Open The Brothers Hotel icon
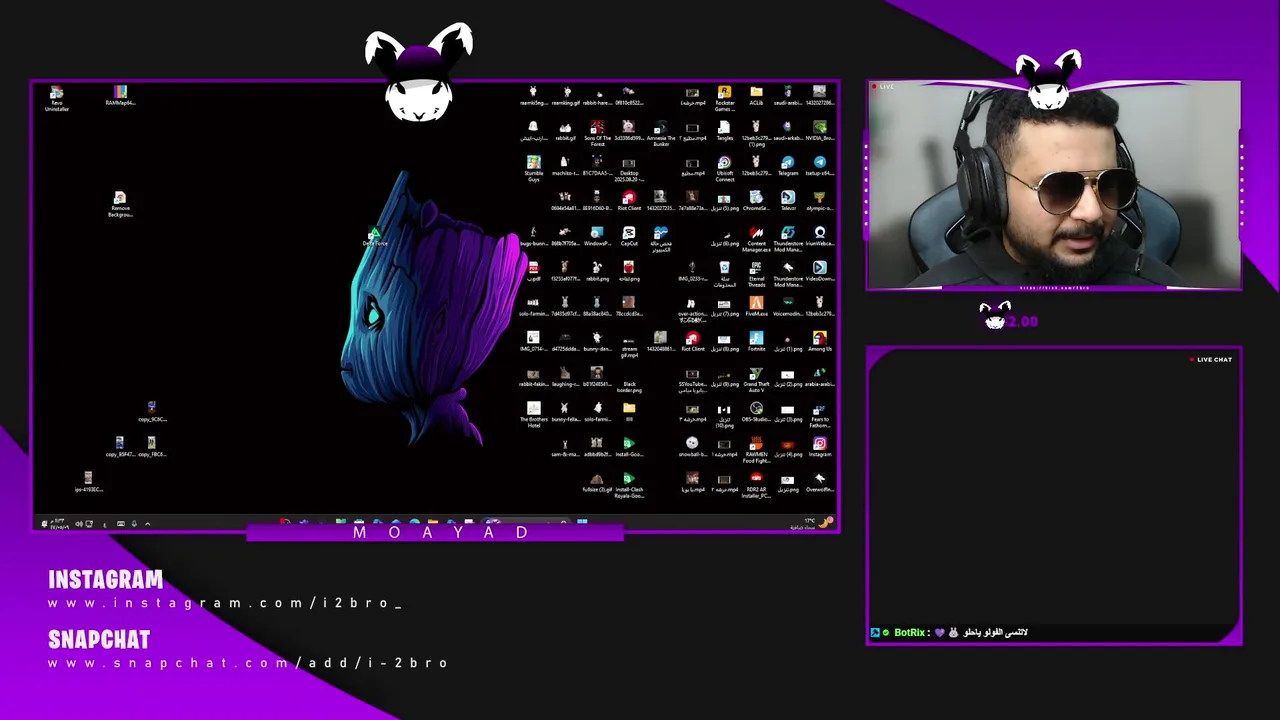The image size is (1280, 720). point(533,415)
